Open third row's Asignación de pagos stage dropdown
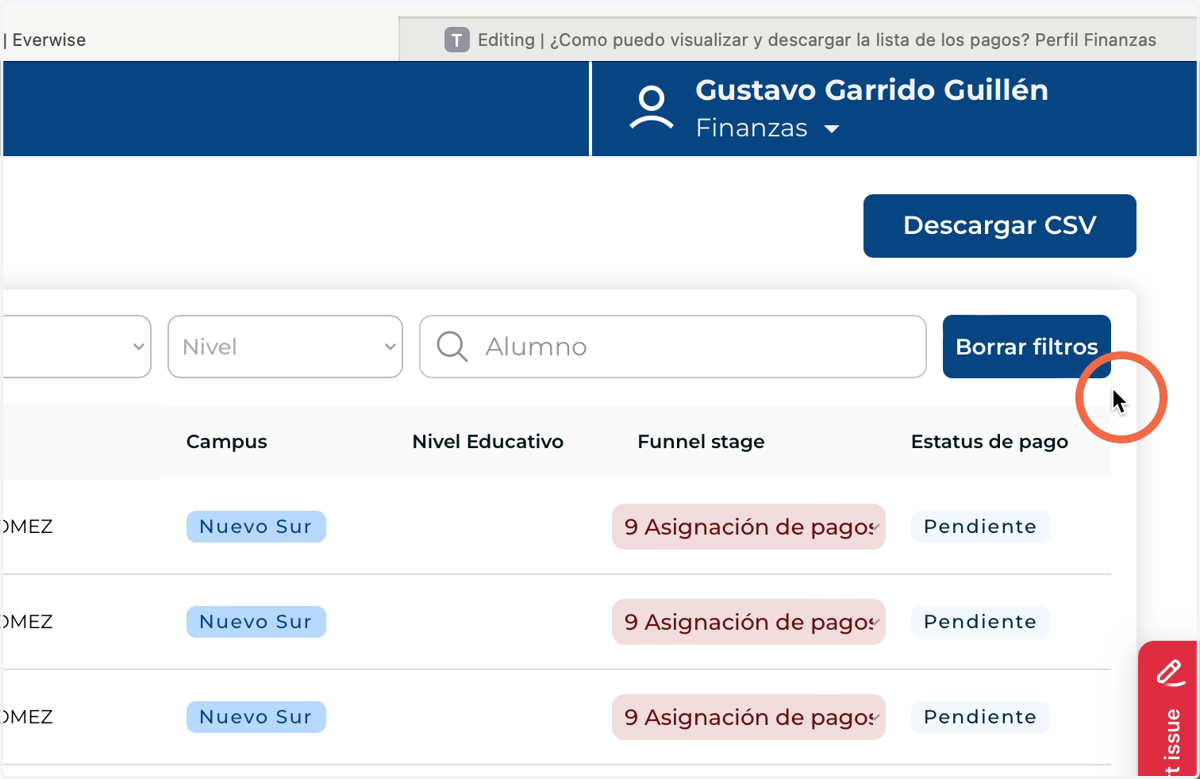 pos(749,717)
